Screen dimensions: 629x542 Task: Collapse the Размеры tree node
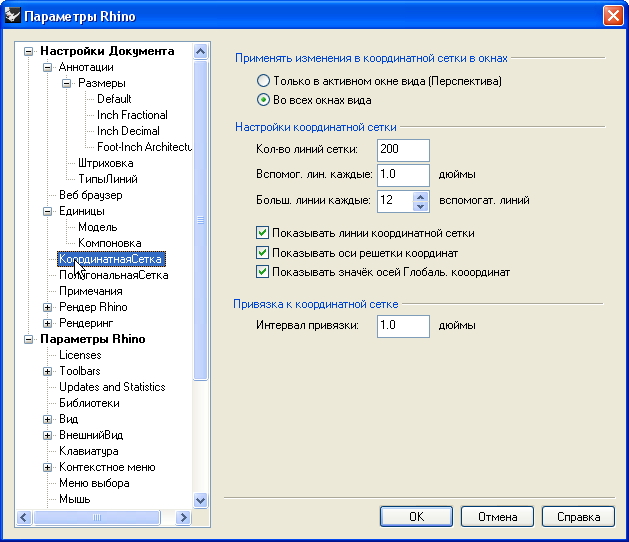(x=67, y=83)
